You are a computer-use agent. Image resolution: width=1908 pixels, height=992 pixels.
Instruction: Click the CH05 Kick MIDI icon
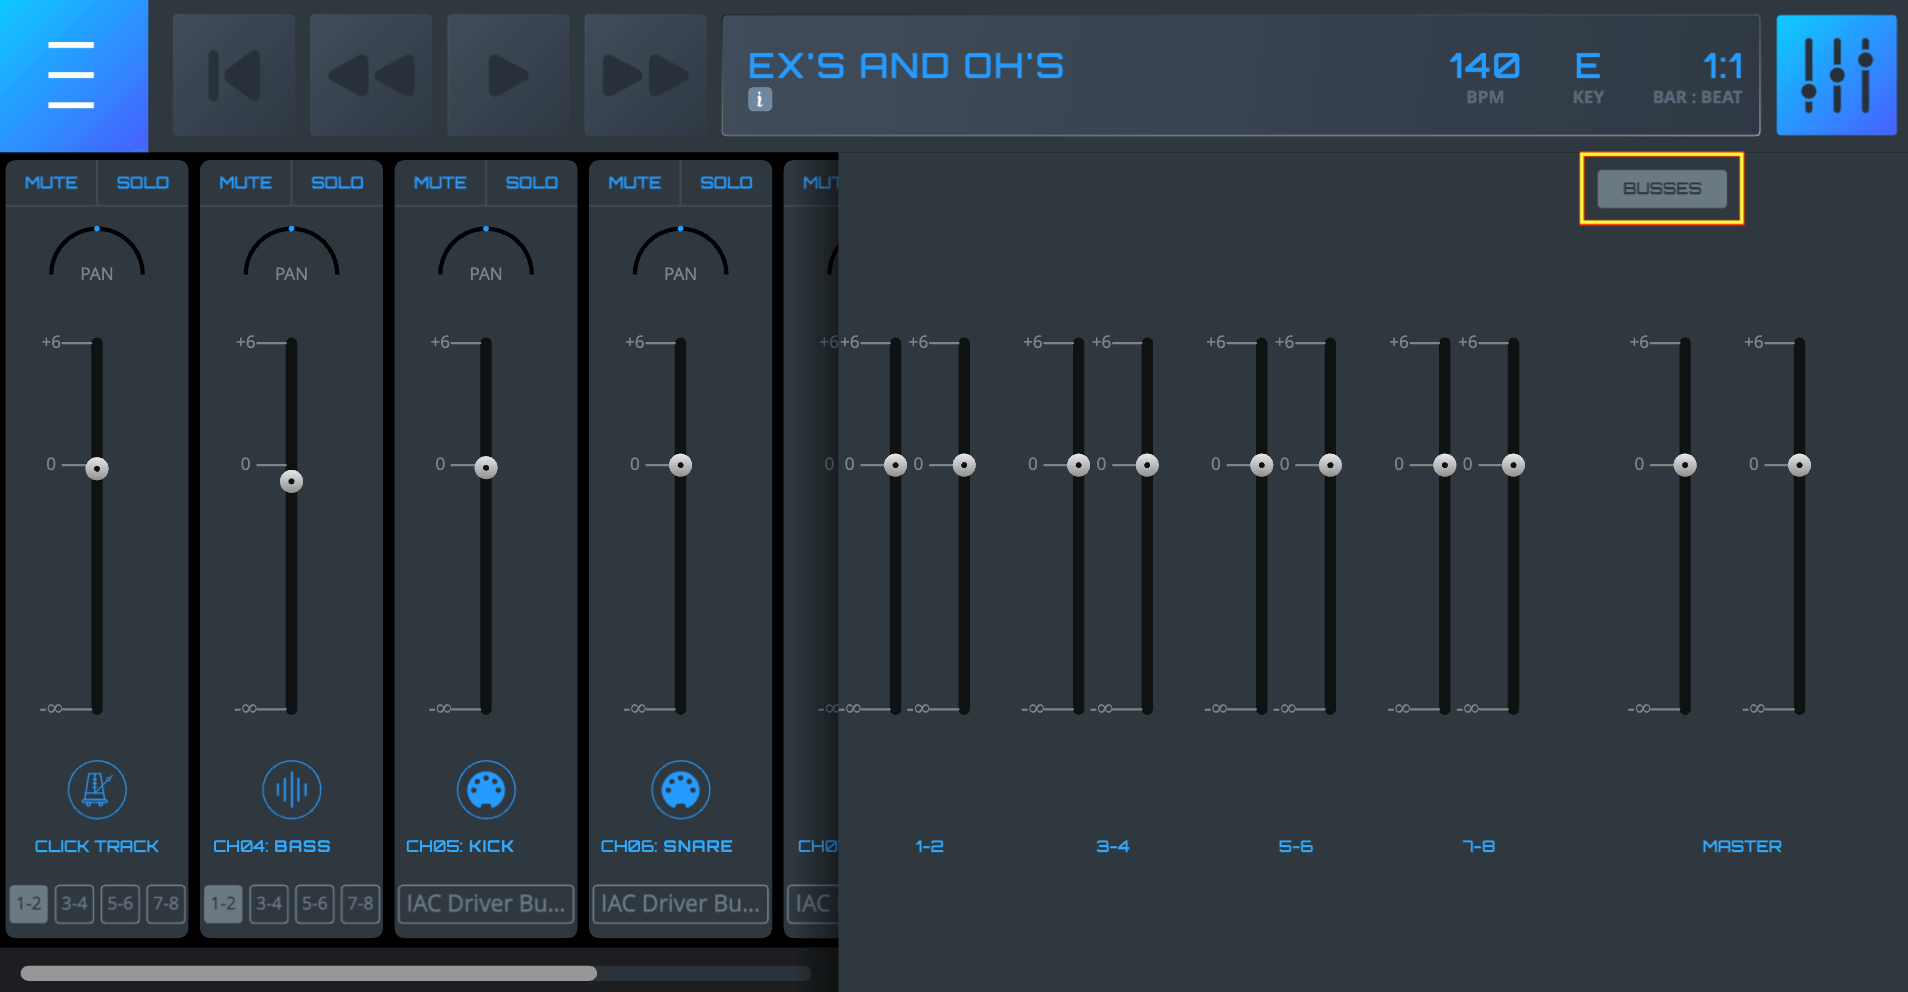tap(486, 789)
